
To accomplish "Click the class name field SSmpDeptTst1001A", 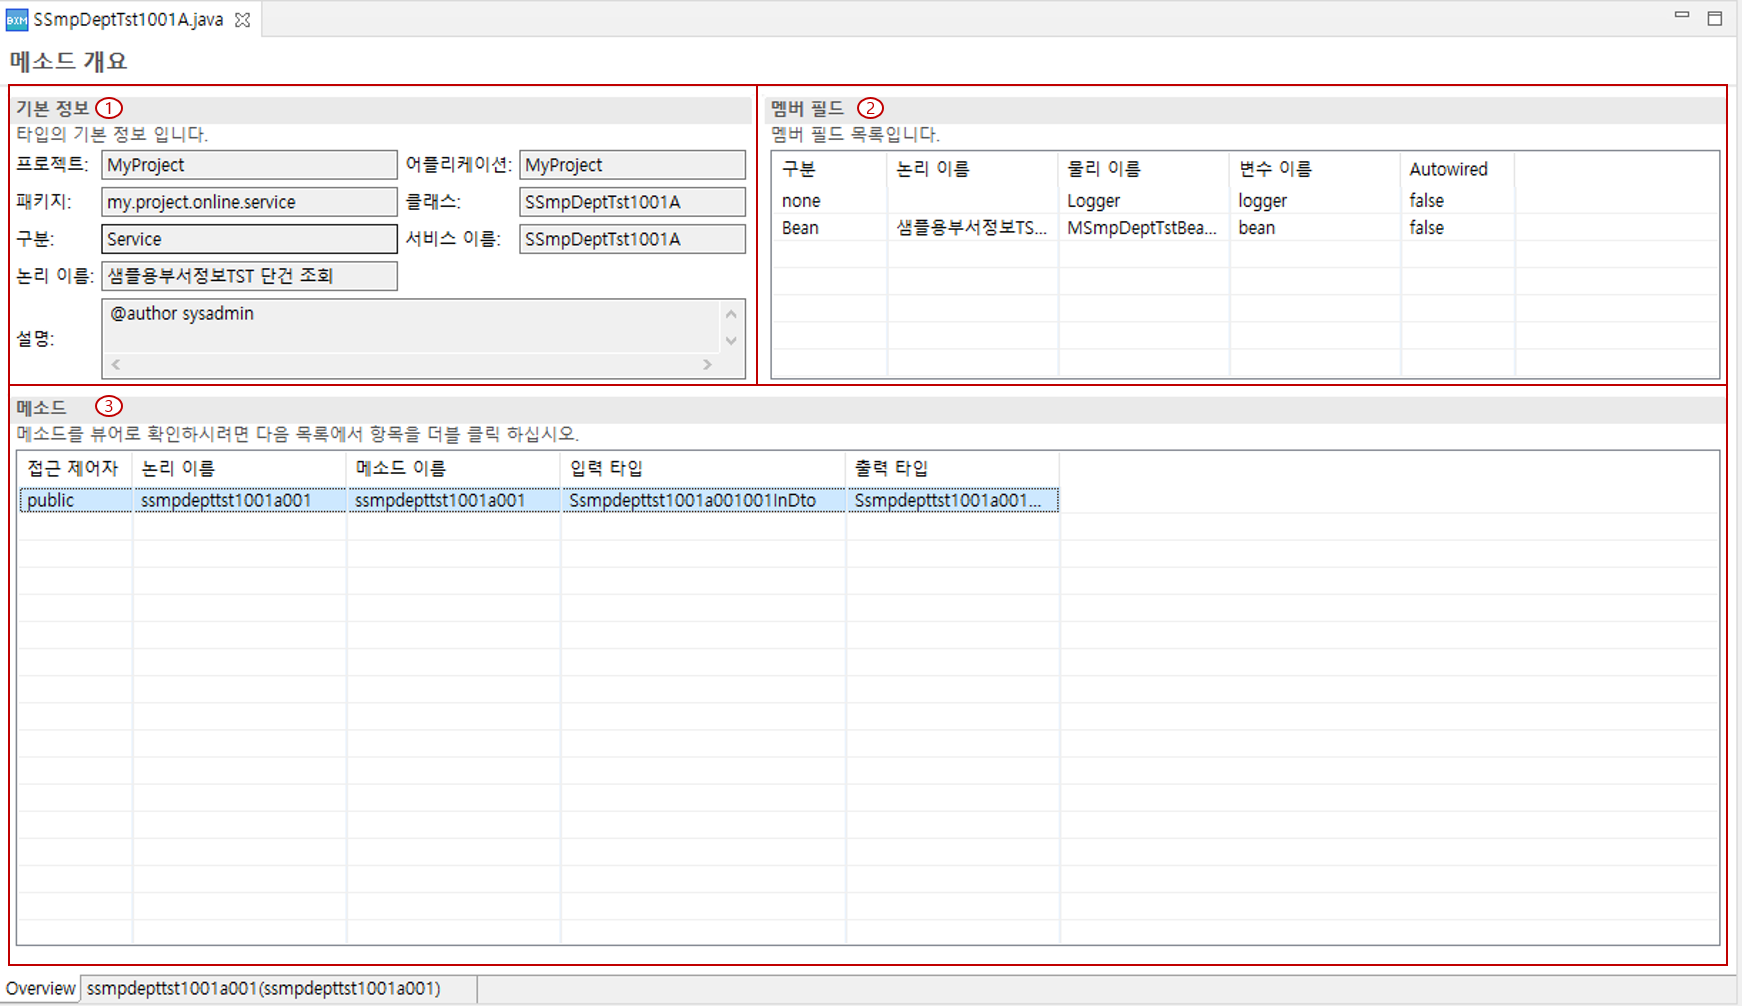I will tap(632, 202).
